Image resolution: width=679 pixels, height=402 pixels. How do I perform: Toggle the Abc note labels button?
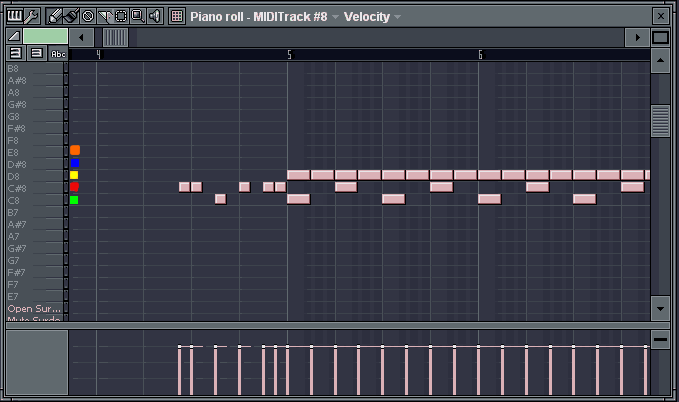point(58,54)
